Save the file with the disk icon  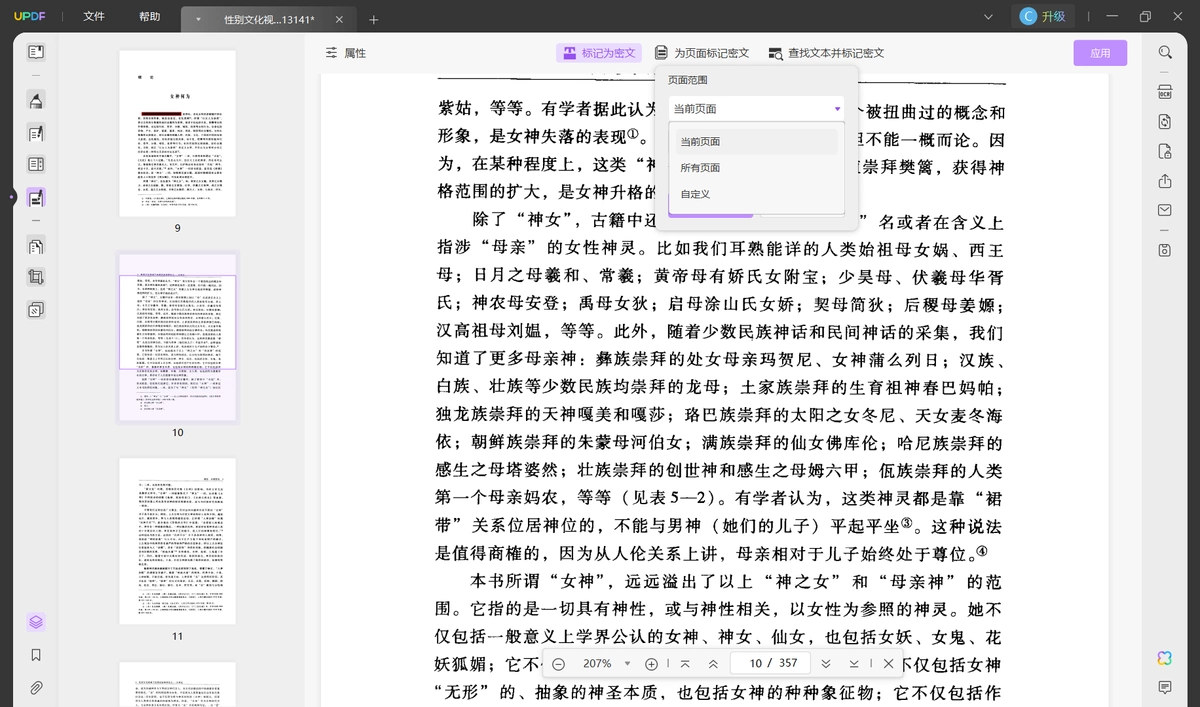point(1165,250)
